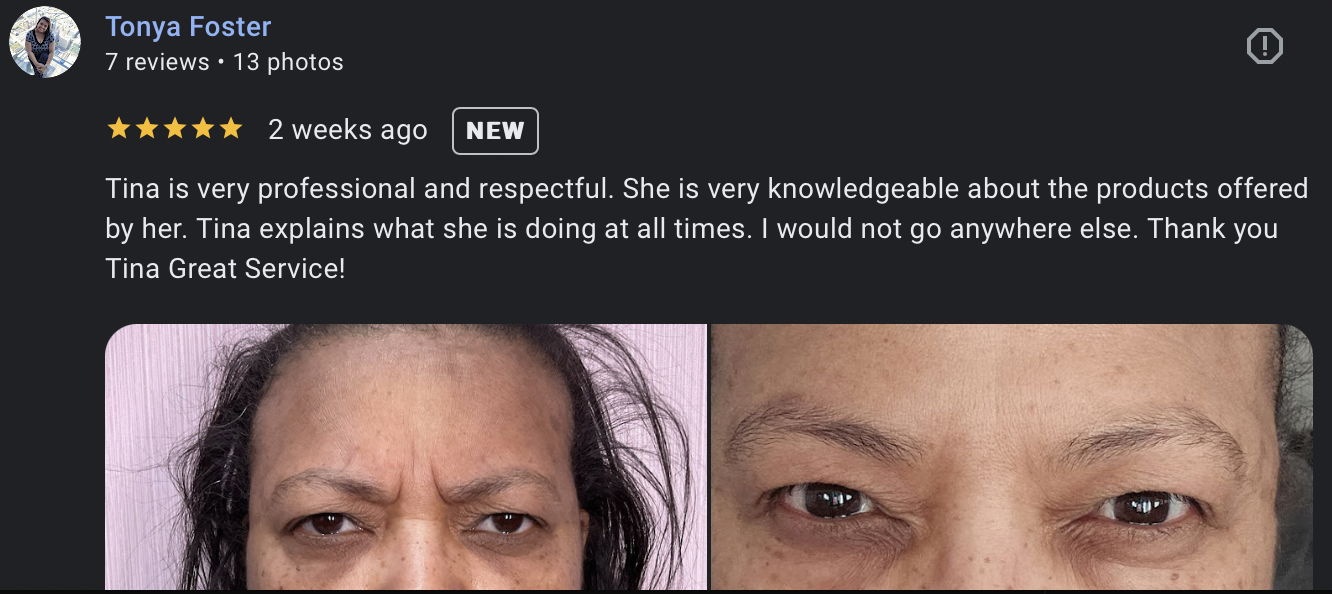Open the right review photo

tap(1011, 457)
